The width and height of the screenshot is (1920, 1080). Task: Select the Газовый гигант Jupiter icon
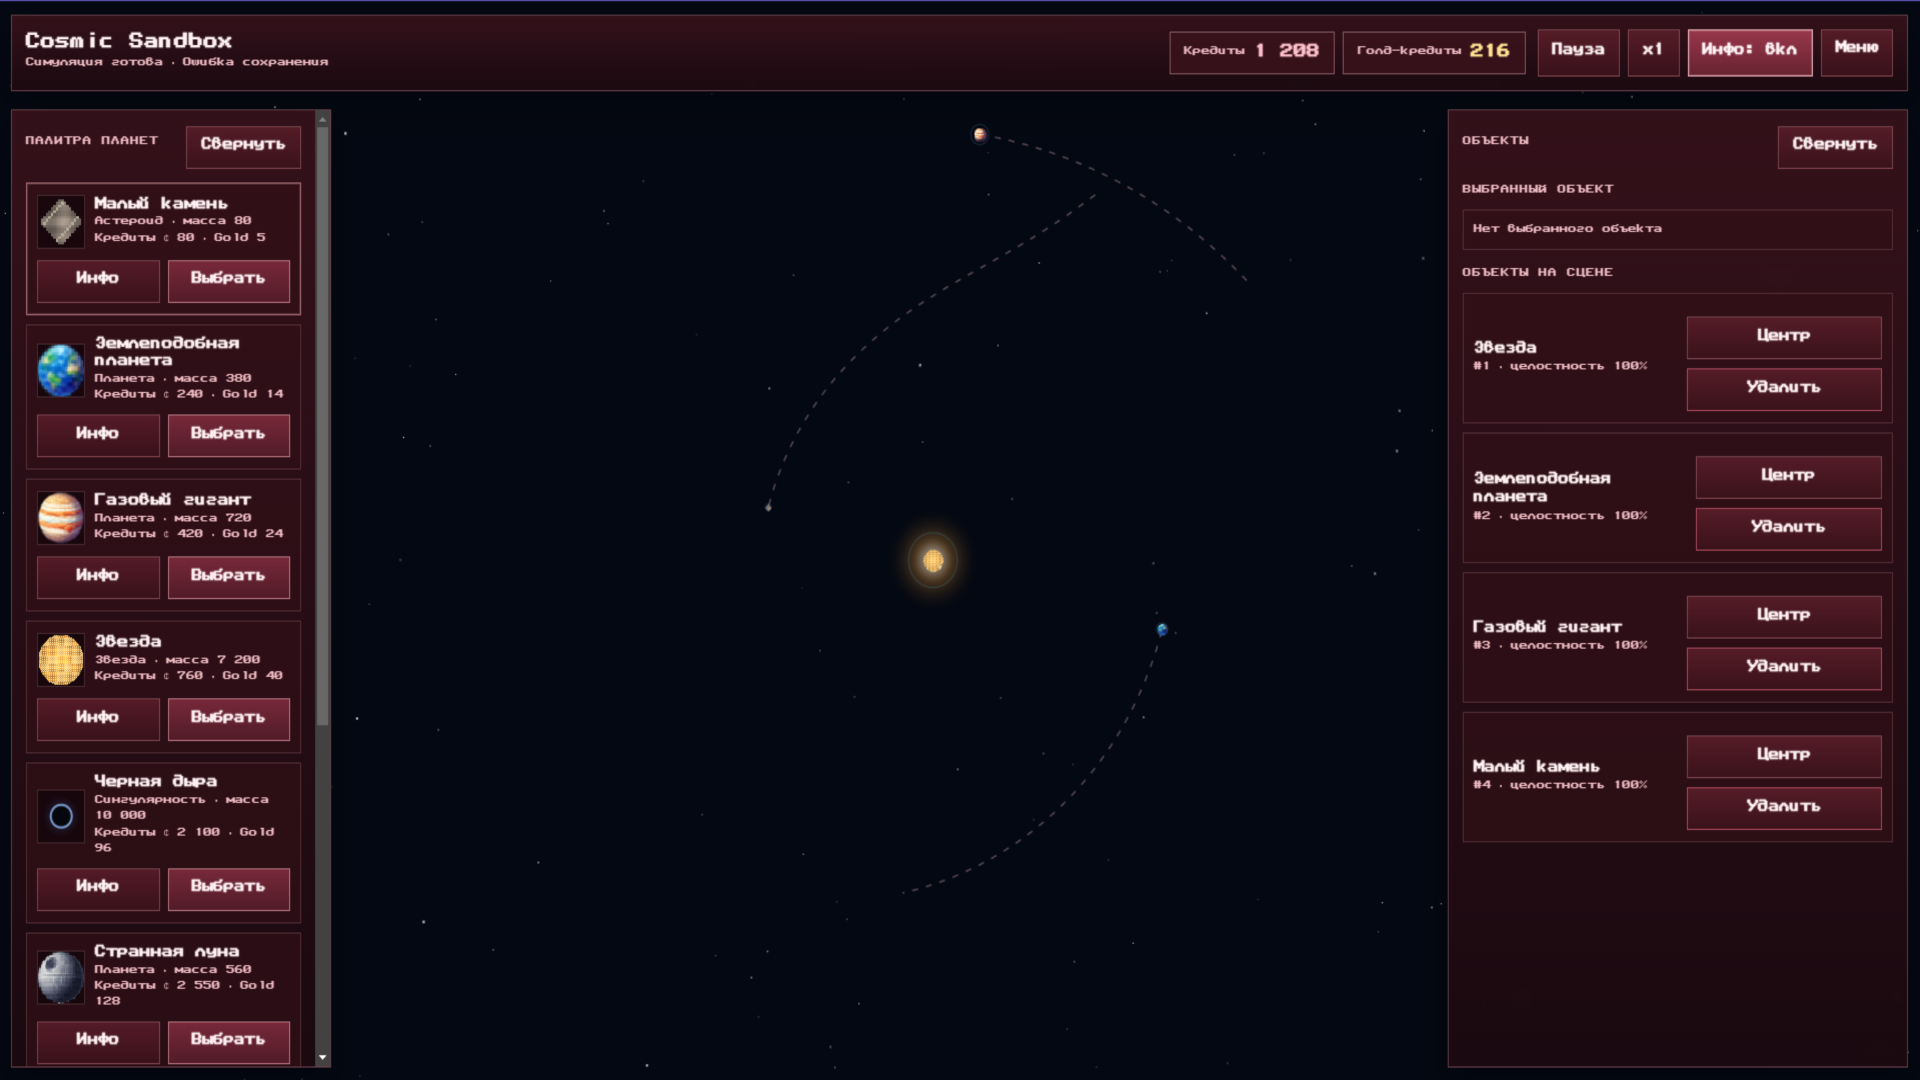[61, 518]
